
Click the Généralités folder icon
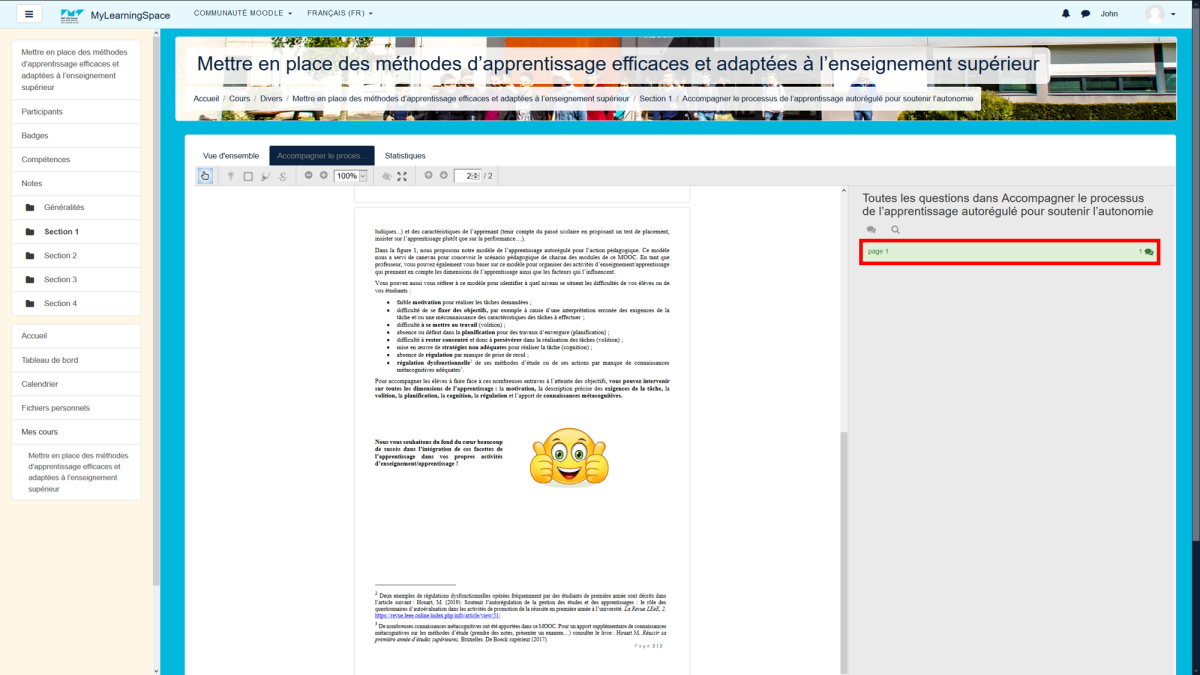30,208
